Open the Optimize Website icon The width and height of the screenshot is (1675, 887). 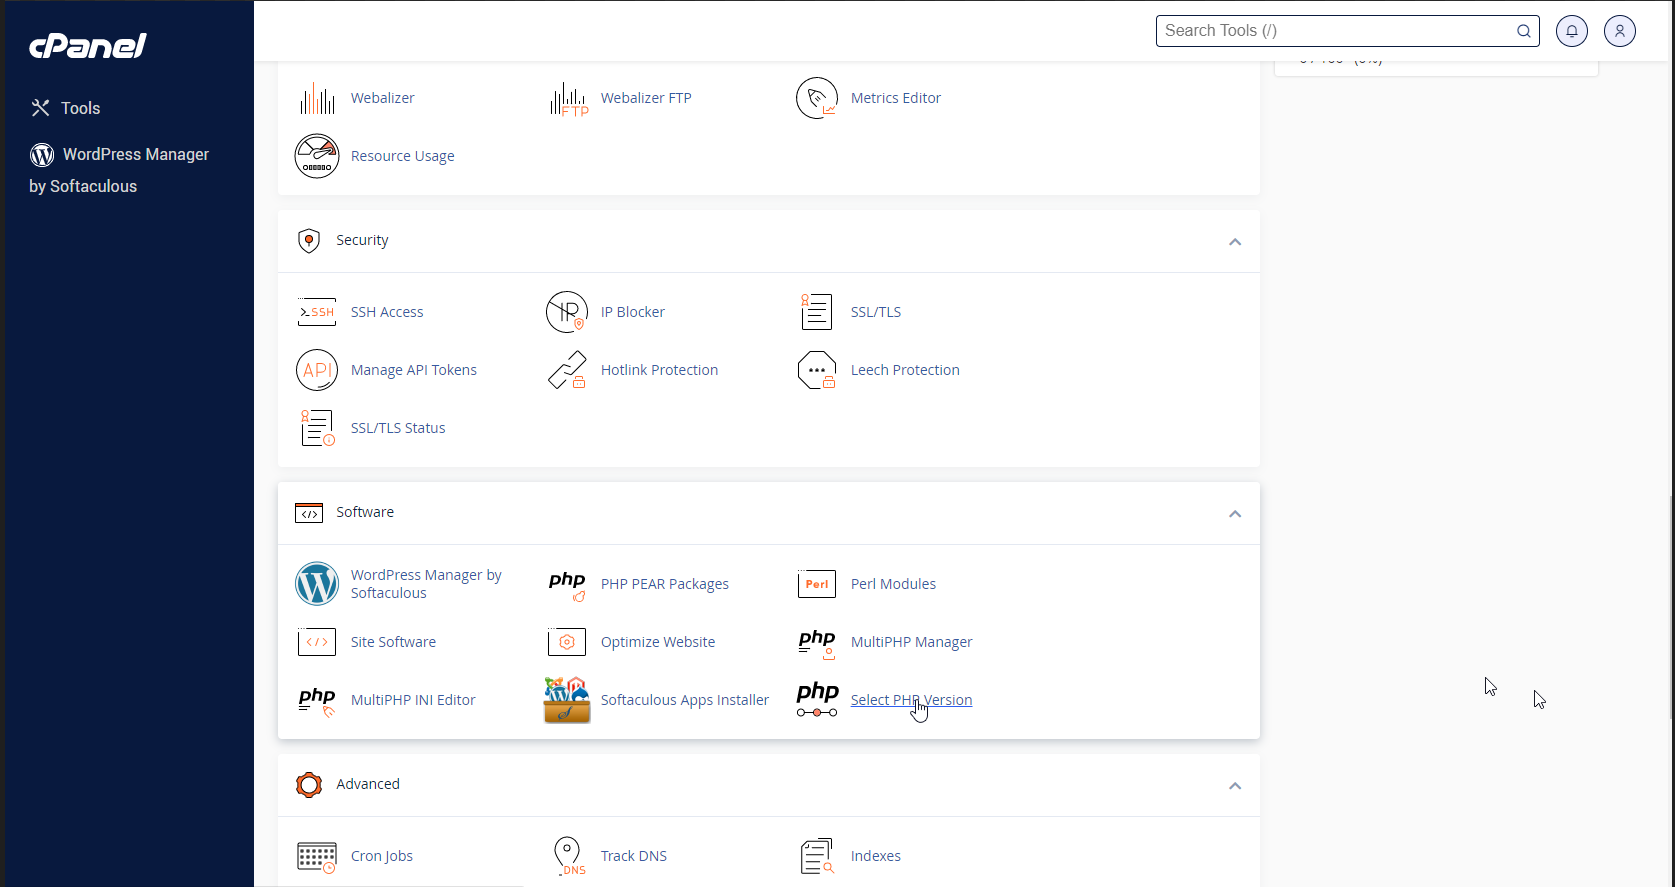[x=567, y=642]
